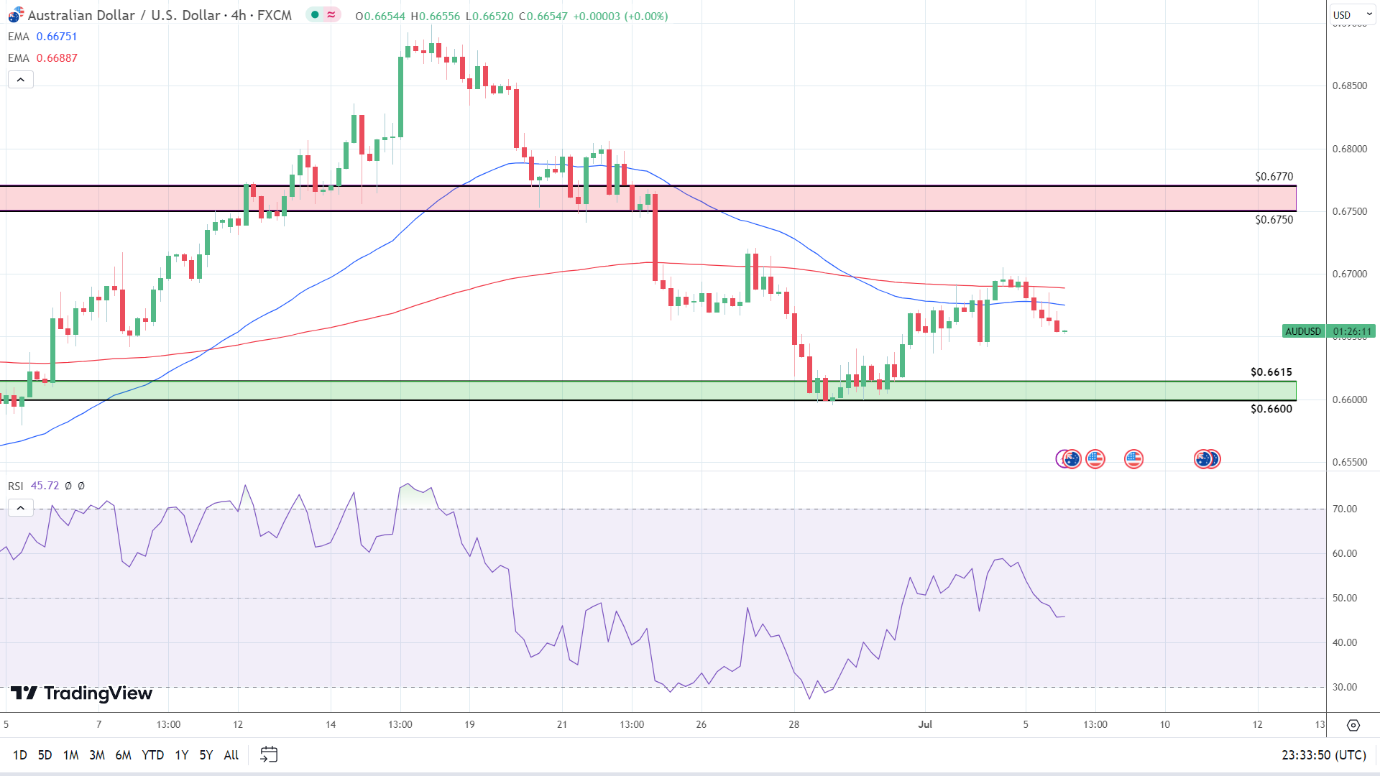1380x776 pixels.
Task: Collapse the RSI pane legend chevron
Action: (x=19, y=508)
